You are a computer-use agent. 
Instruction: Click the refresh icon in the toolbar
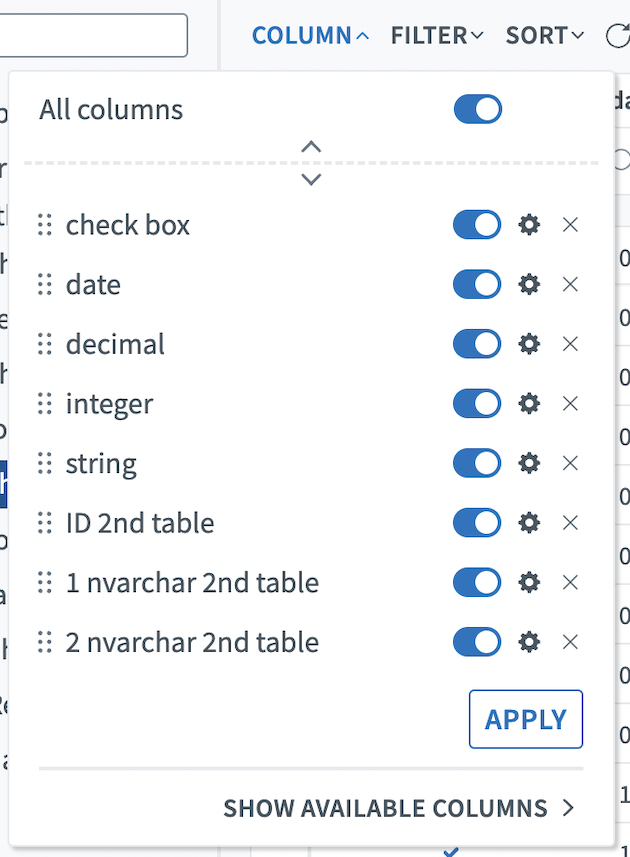point(616,36)
